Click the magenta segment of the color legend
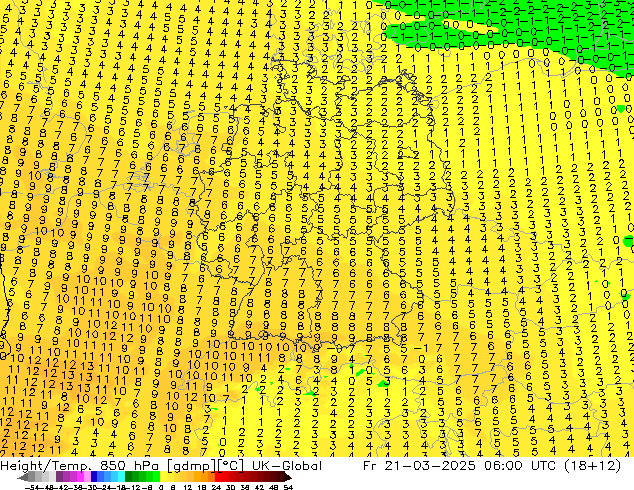Viewport: 634px width, 490px height. coord(80,477)
